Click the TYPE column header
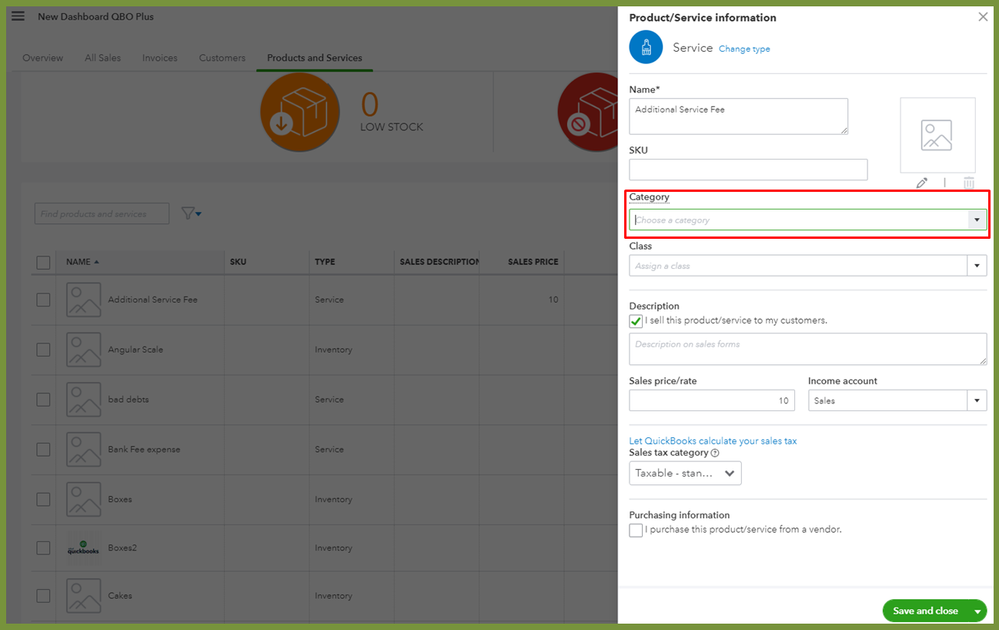 (325, 262)
